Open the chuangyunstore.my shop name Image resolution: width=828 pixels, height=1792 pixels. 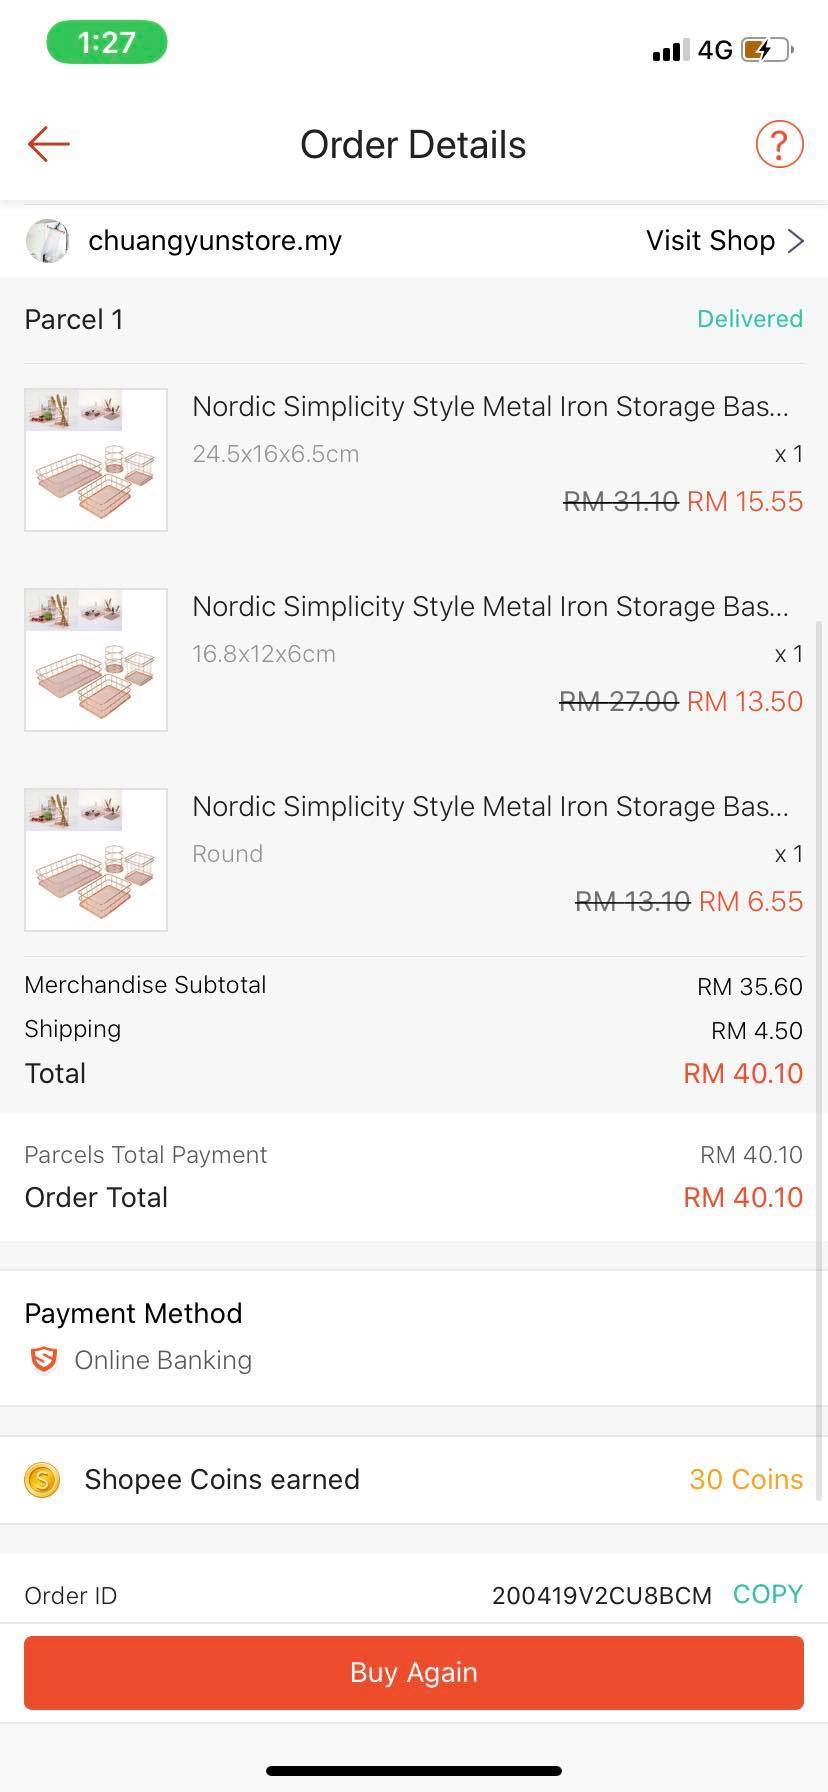point(215,241)
